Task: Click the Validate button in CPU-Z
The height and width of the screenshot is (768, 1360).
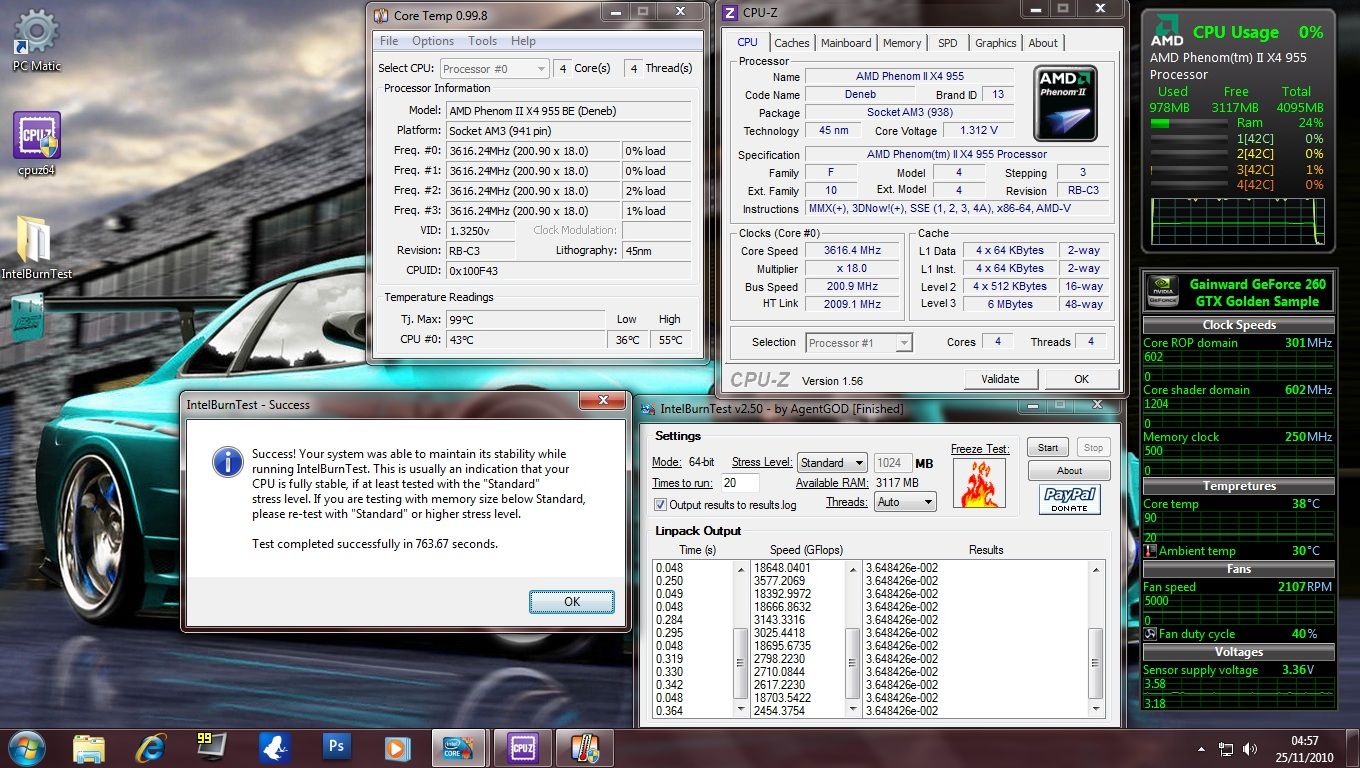Action: pyautogui.click(x=1000, y=379)
